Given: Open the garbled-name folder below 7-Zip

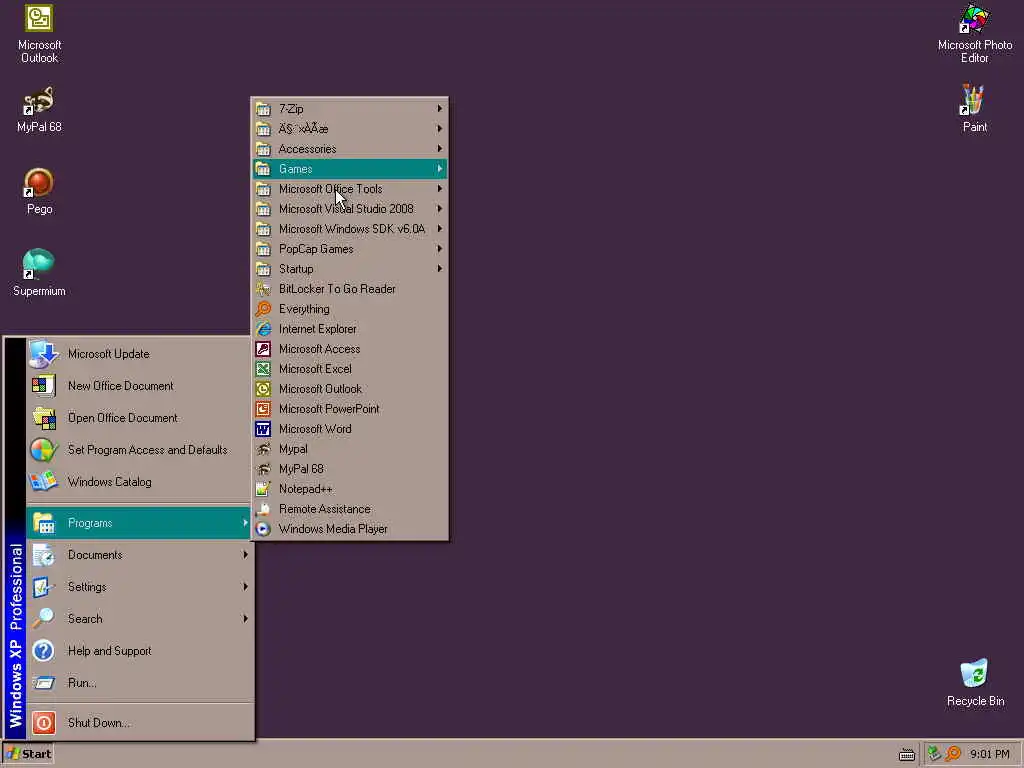Looking at the screenshot, I should point(350,129).
